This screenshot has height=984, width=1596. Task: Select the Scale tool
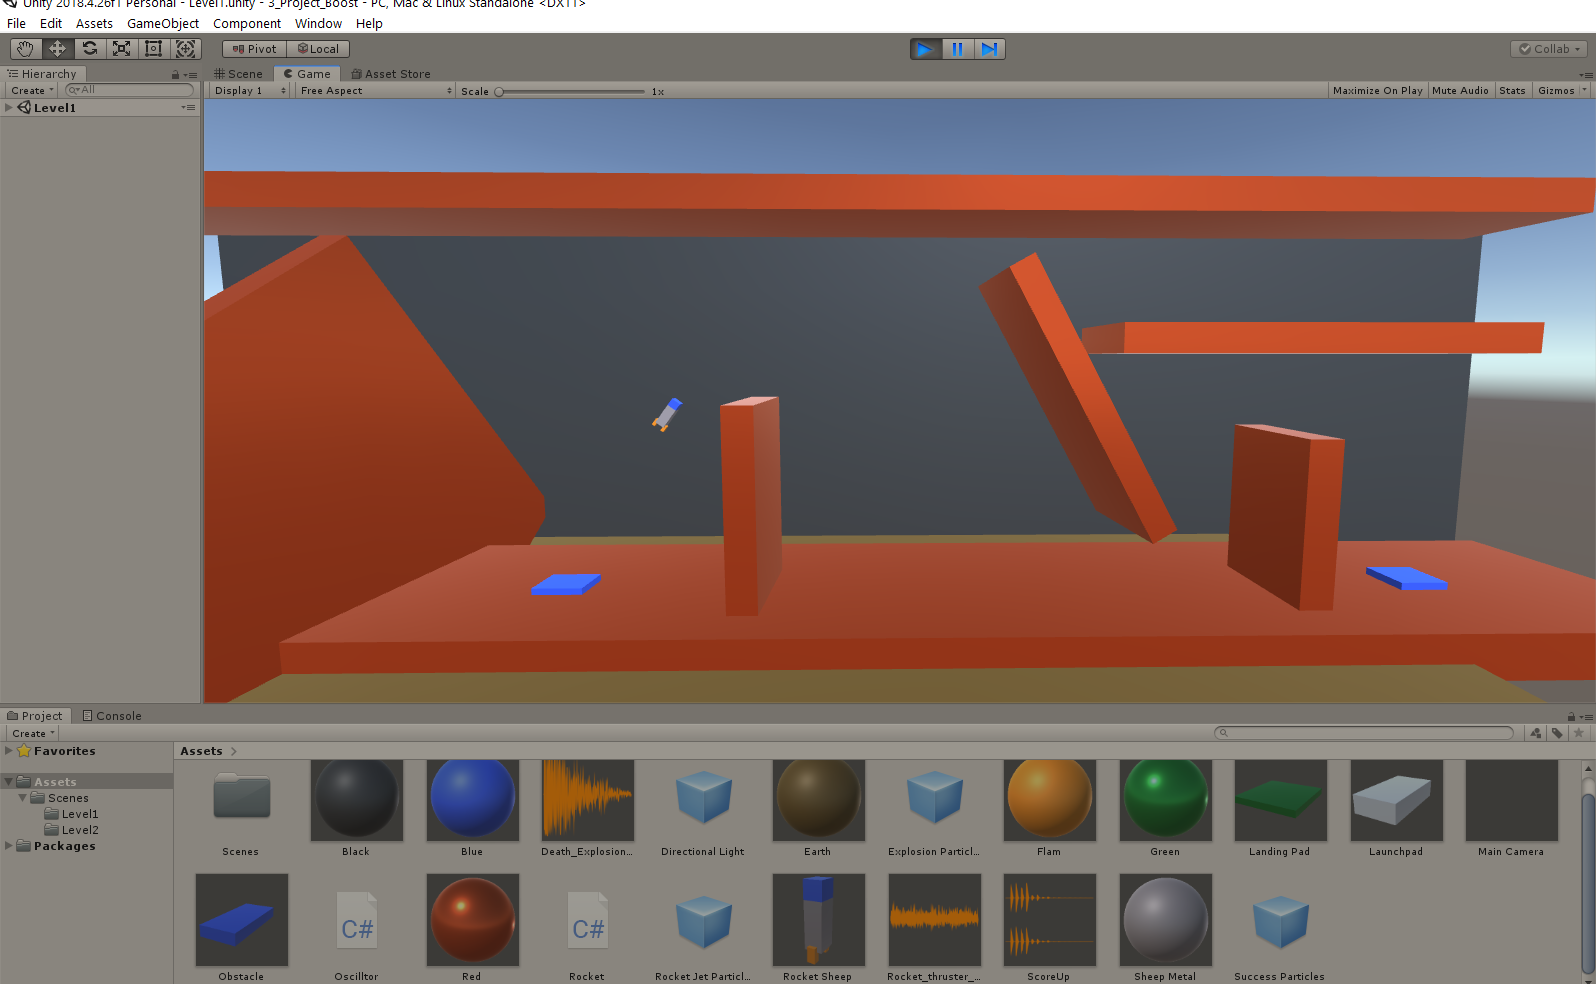[x=121, y=48]
